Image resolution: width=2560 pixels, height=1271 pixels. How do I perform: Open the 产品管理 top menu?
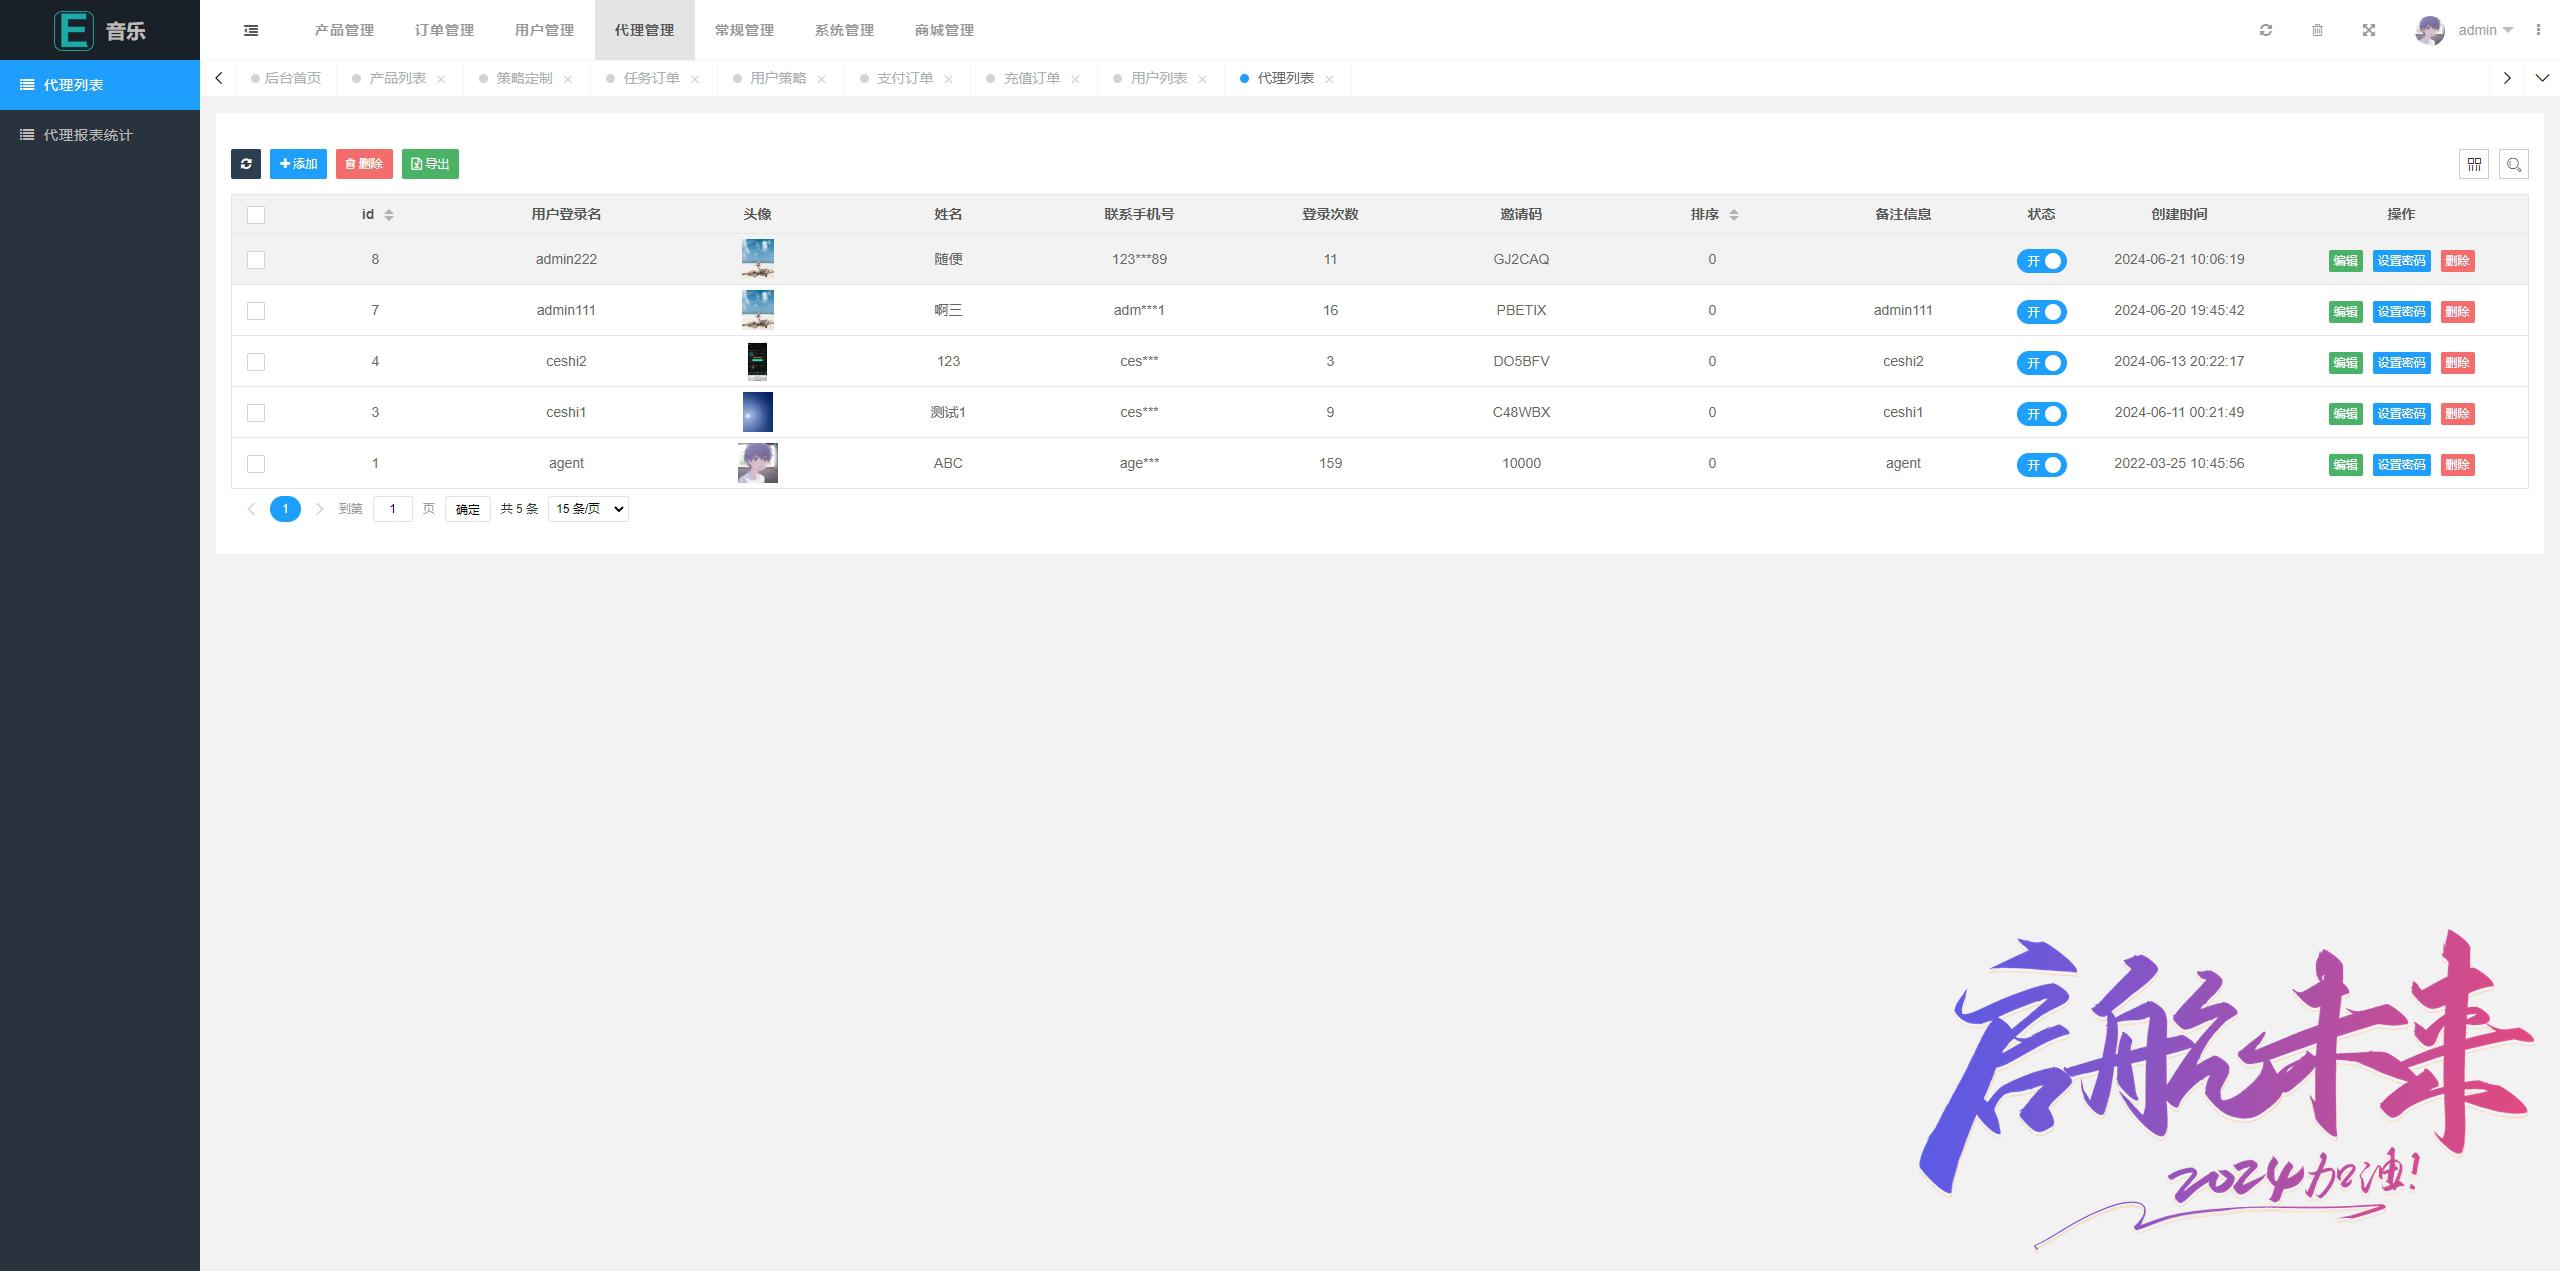(x=344, y=30)
